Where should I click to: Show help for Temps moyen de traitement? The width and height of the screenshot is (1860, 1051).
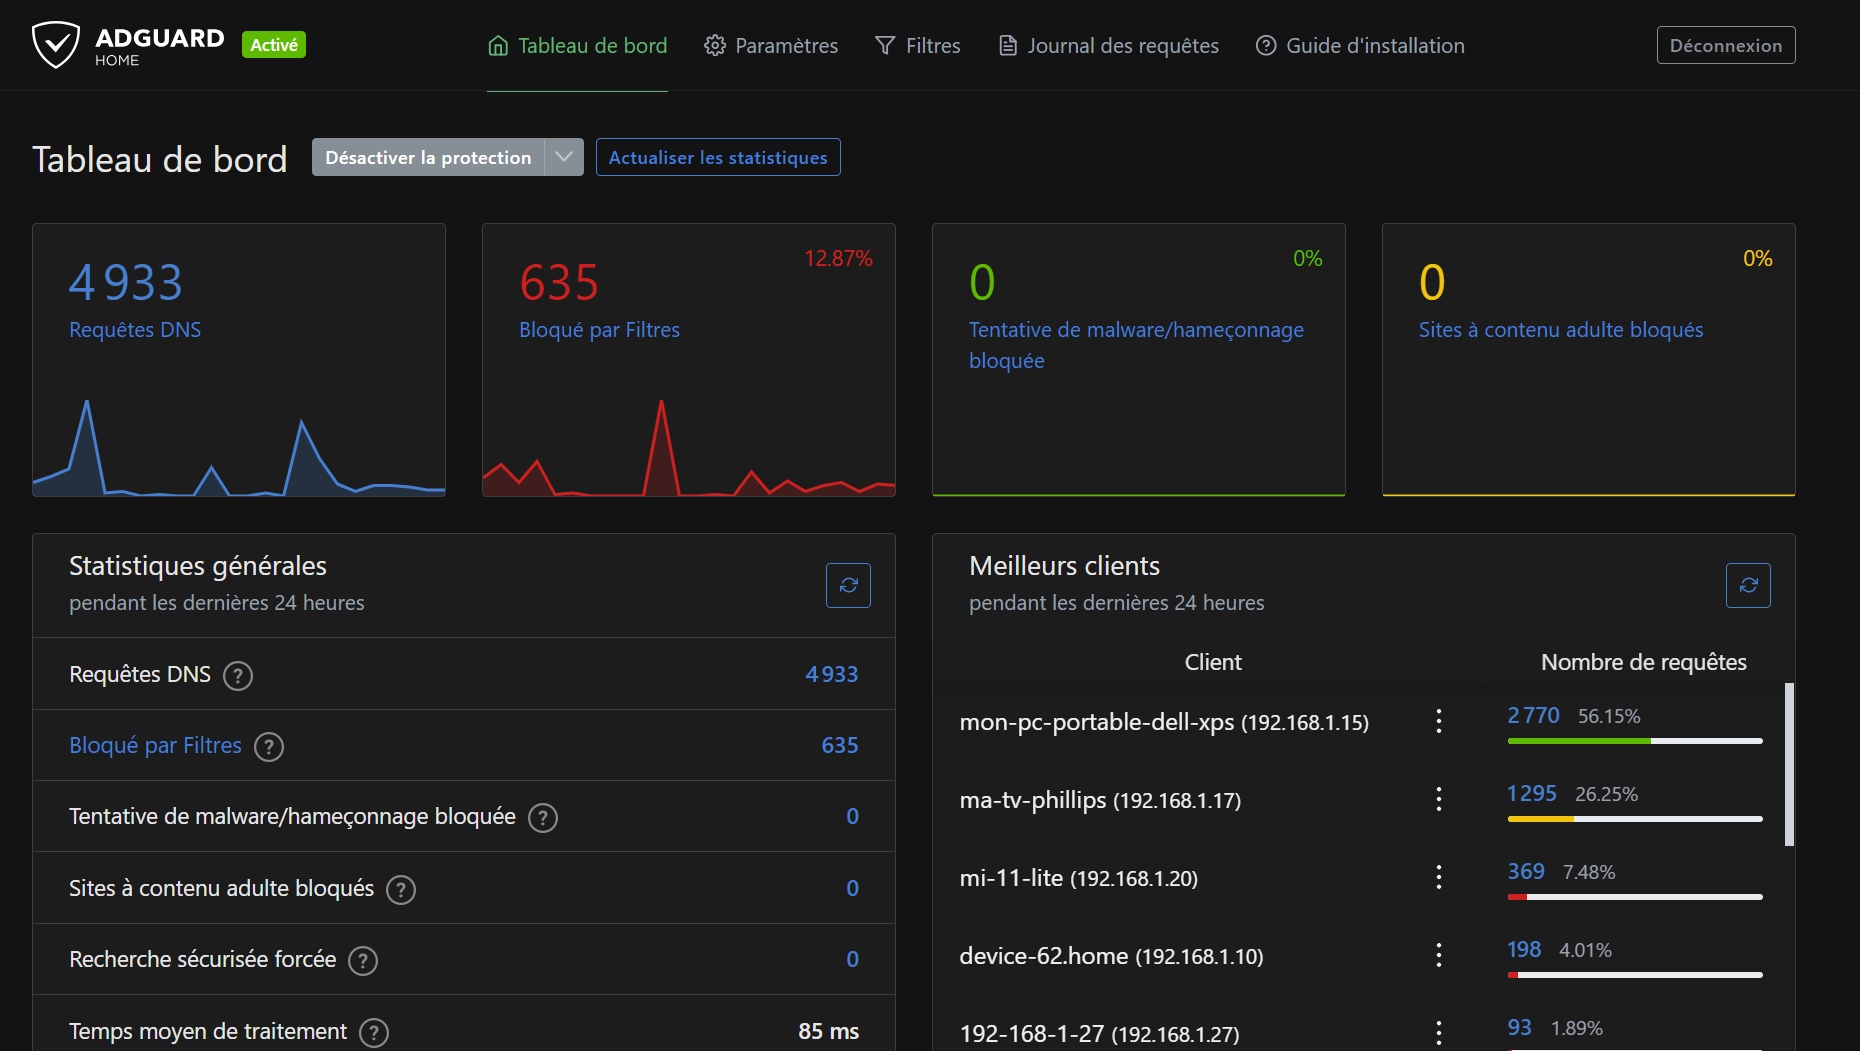tap(374, 1033)
